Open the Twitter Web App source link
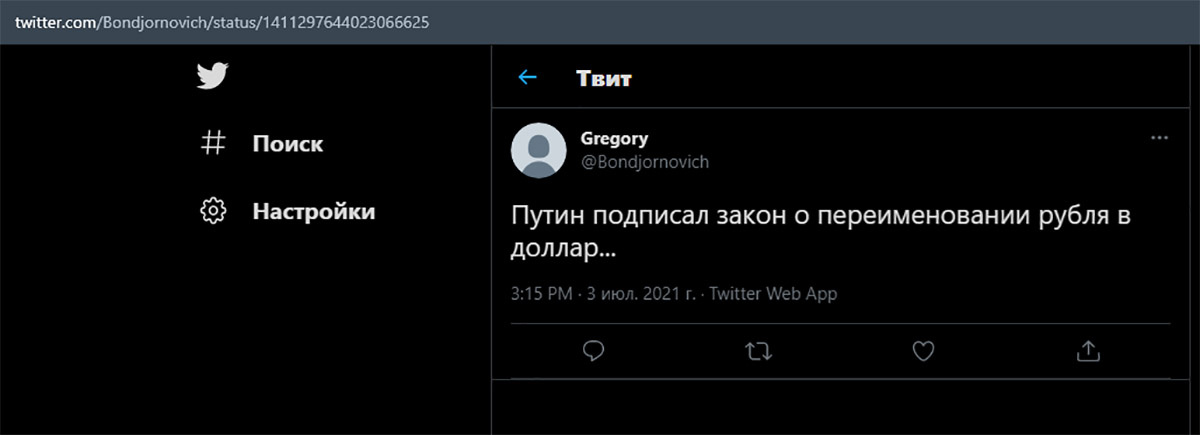Viewport: 1200px width, 435px height. [773, 294]
